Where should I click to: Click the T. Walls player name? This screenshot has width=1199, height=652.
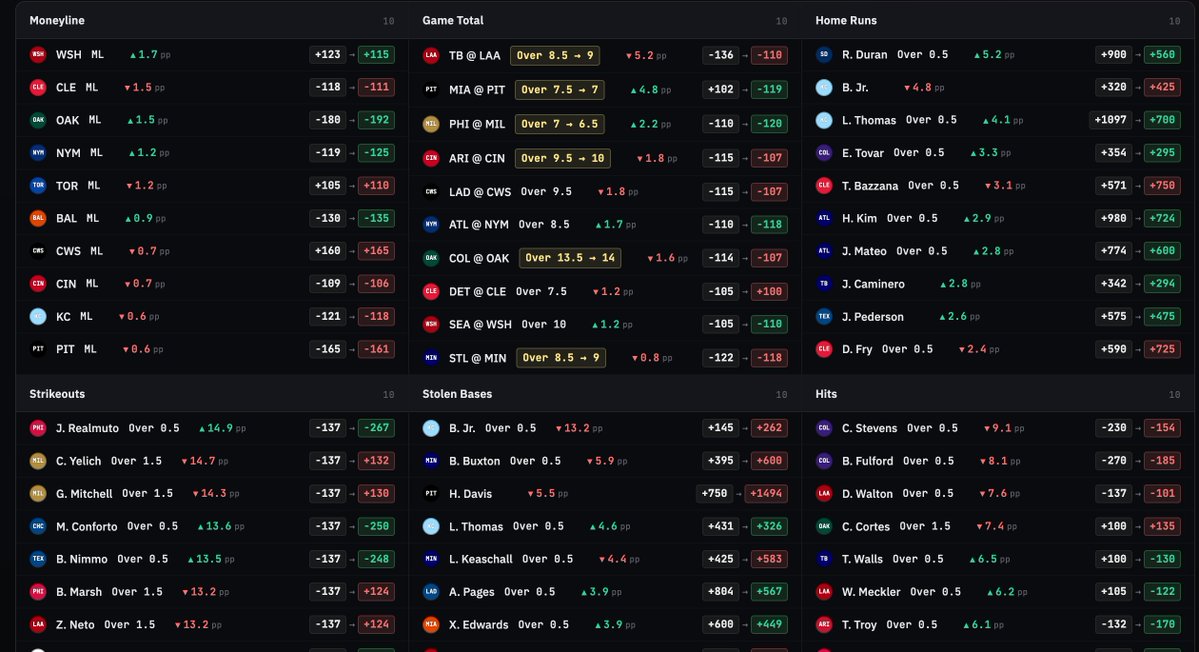tap(863, 560)
